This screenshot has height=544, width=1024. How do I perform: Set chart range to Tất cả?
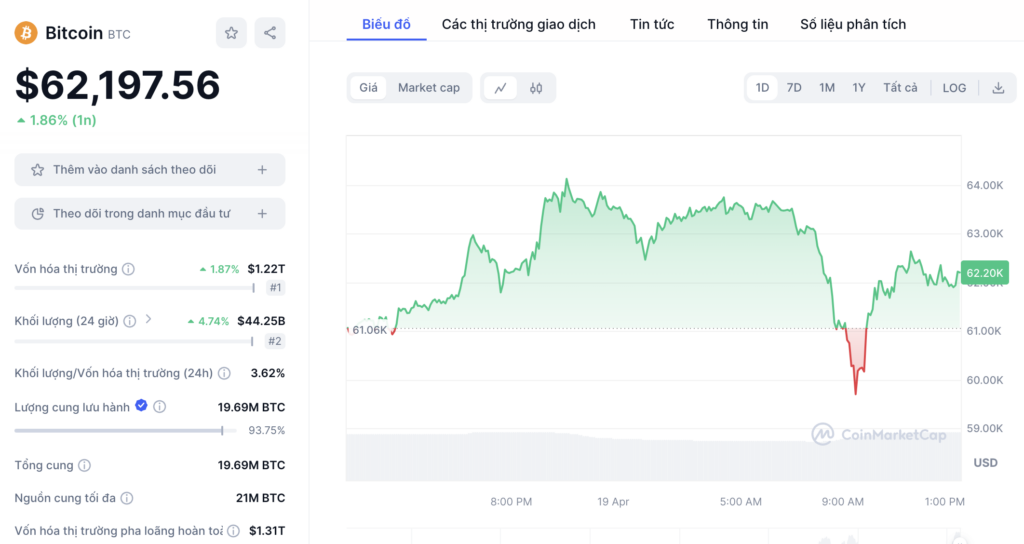click(900, 88)
